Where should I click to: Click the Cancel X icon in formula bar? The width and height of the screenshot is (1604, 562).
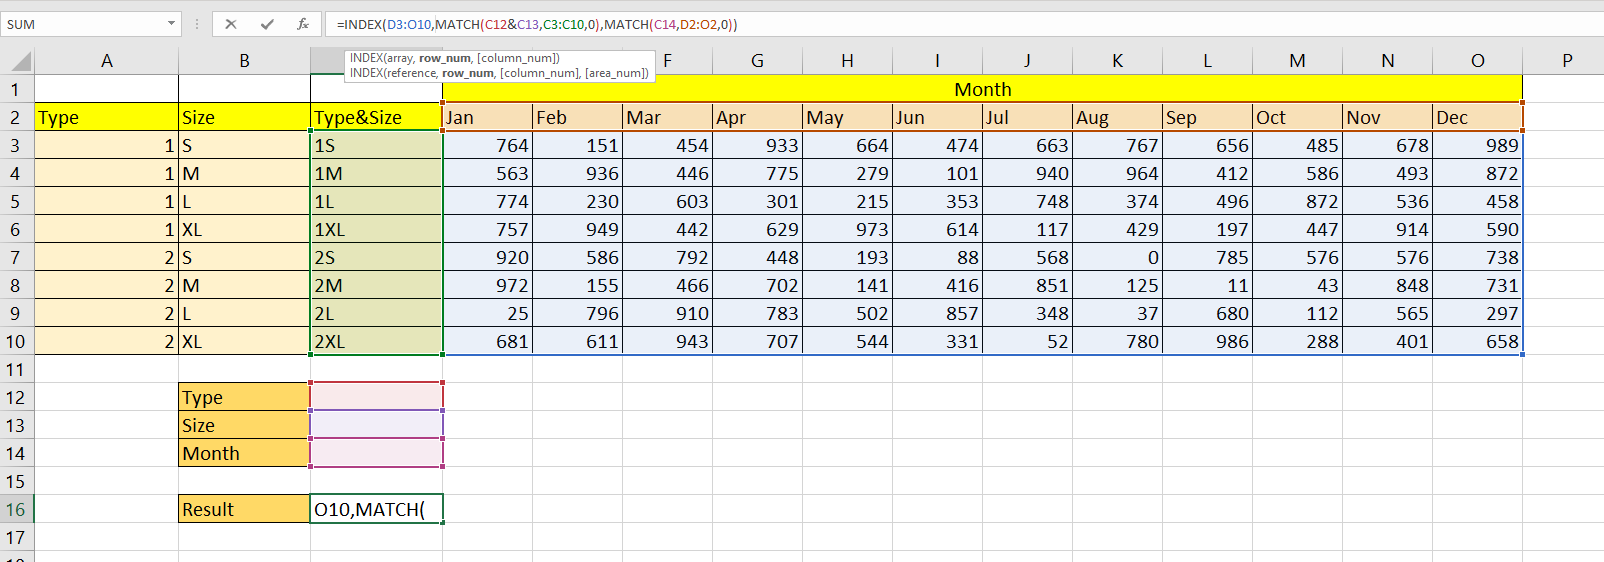pos(231,24)
